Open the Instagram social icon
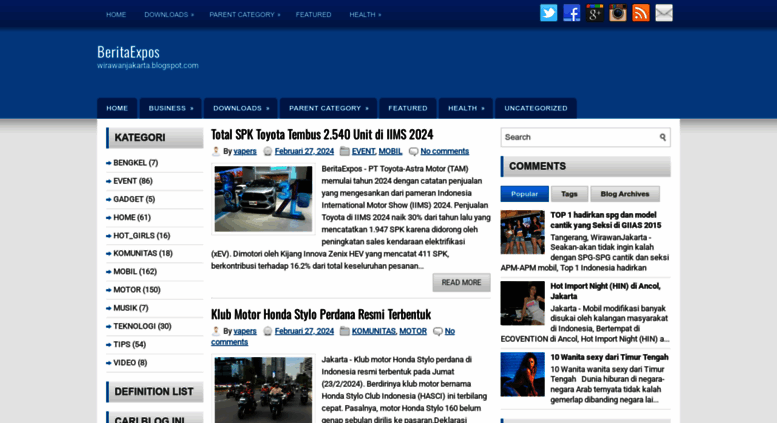Screen dimensions: 777x423 click(617, 13)
